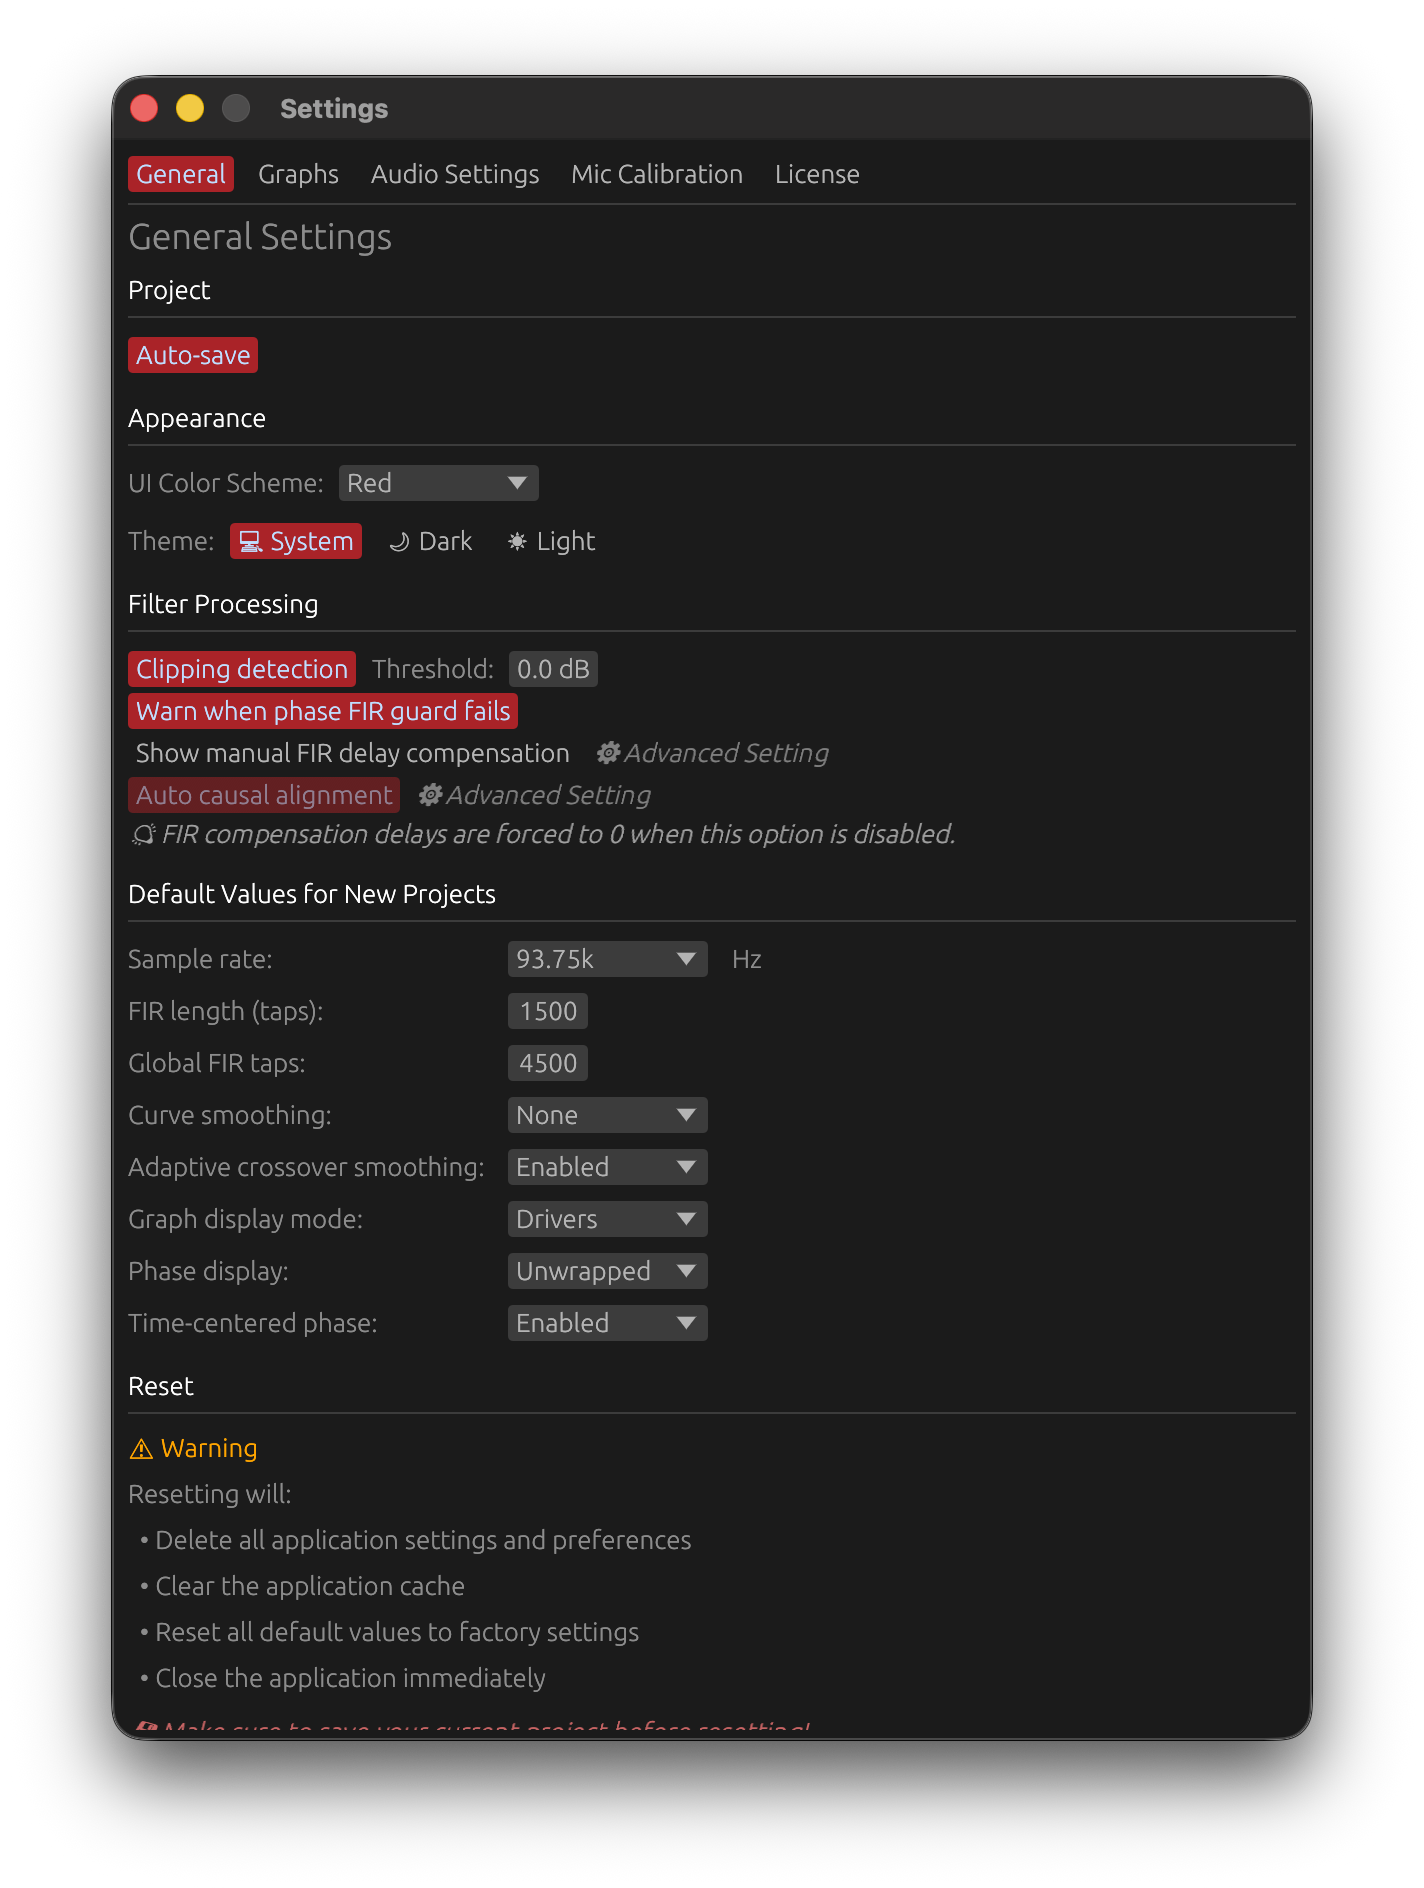Click the 'General Settings' heading
1424x1888 pixels.
[x=260, y=237]
